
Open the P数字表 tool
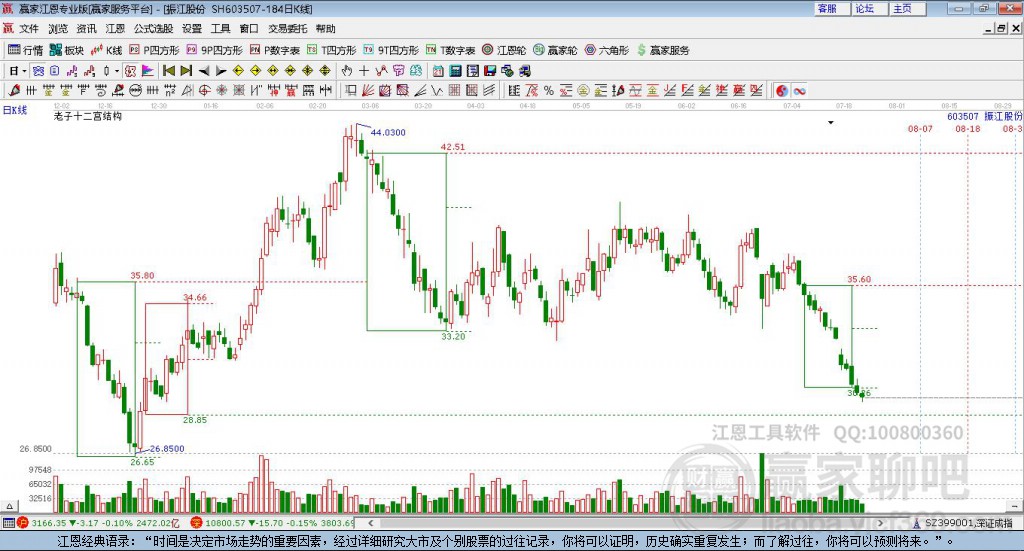point(274,50)
